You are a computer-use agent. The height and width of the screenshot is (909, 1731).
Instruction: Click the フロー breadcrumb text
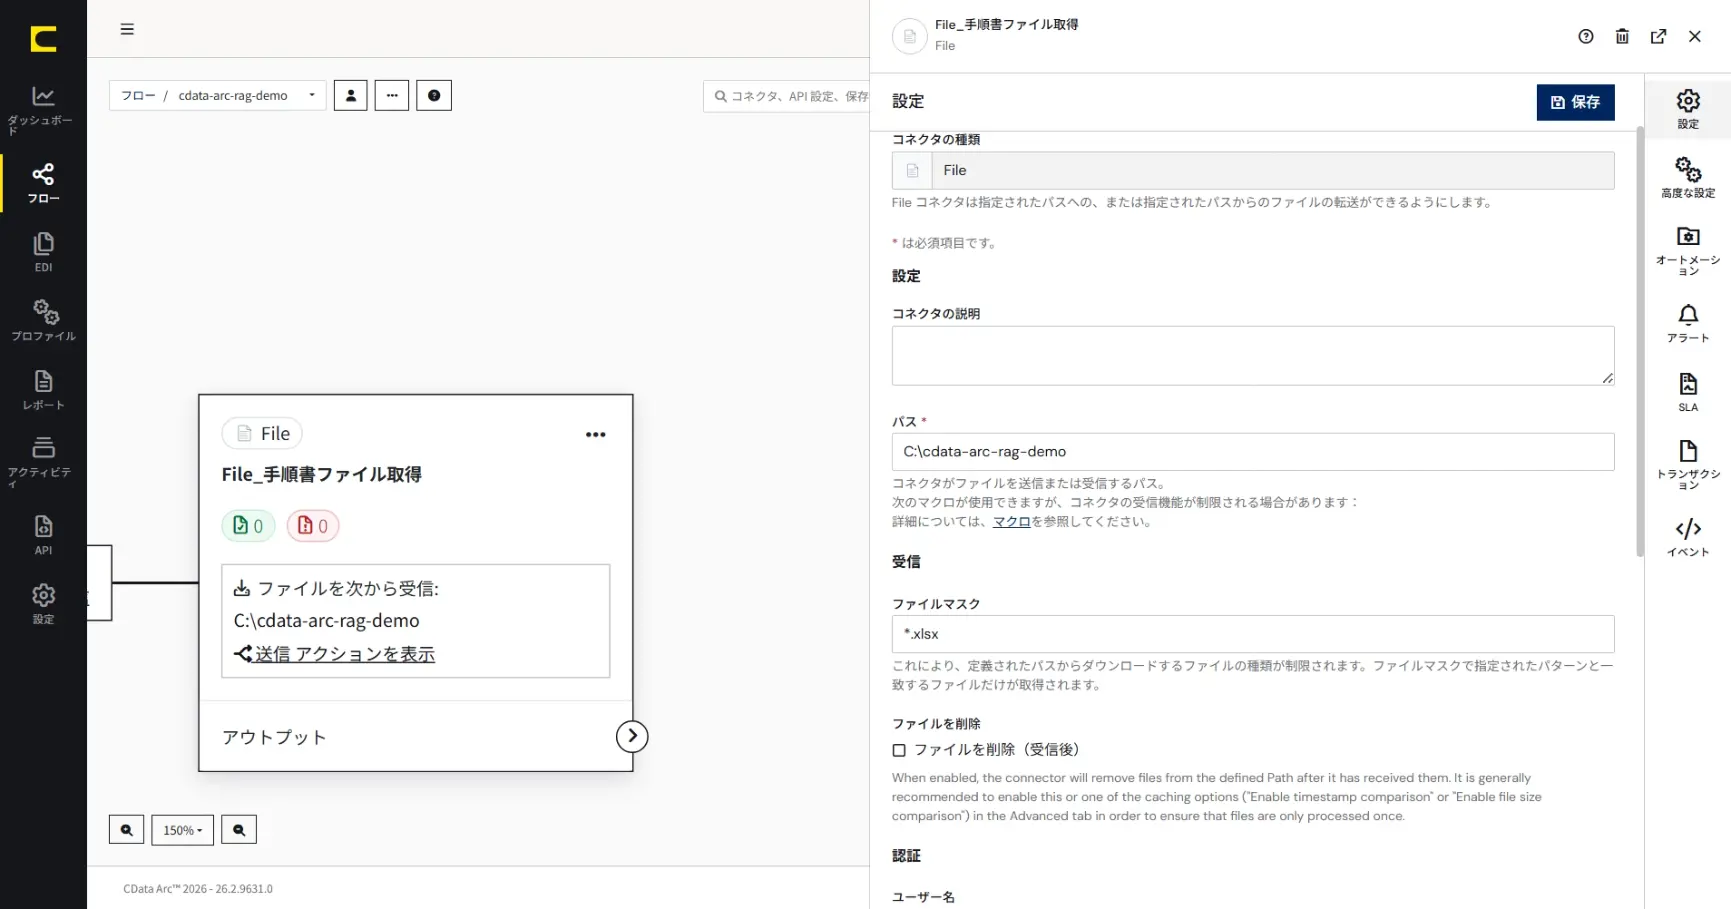(138, 96)
